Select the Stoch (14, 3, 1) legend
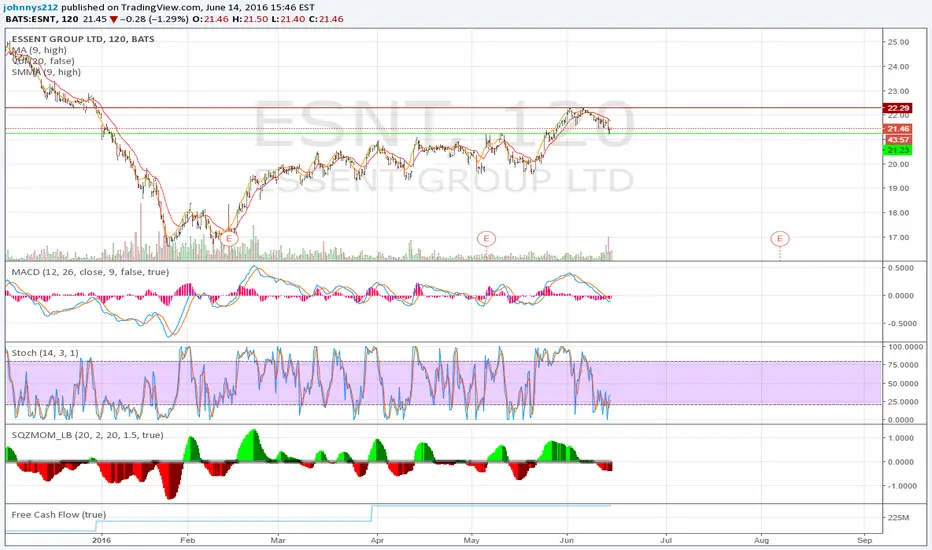This screenshot has height=550, width=932. point(45,353)
